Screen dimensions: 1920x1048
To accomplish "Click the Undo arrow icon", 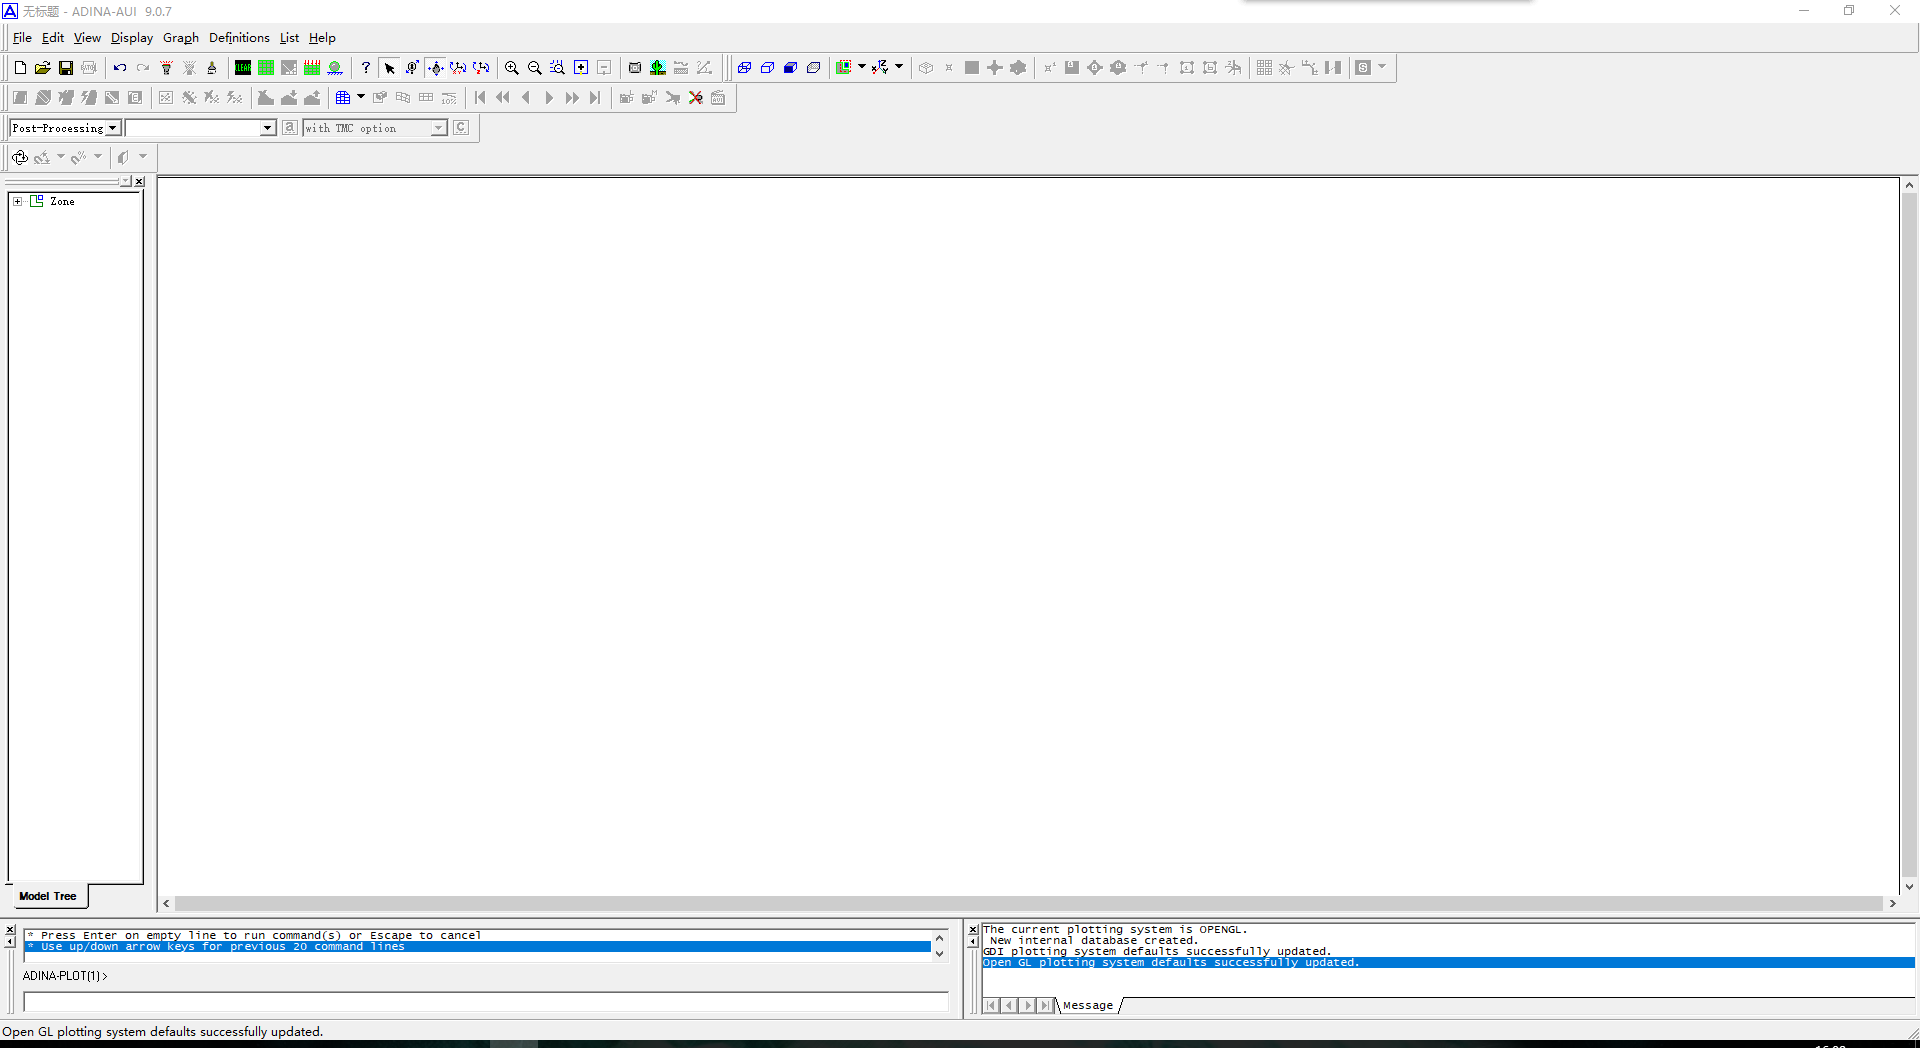I will 120,68.
